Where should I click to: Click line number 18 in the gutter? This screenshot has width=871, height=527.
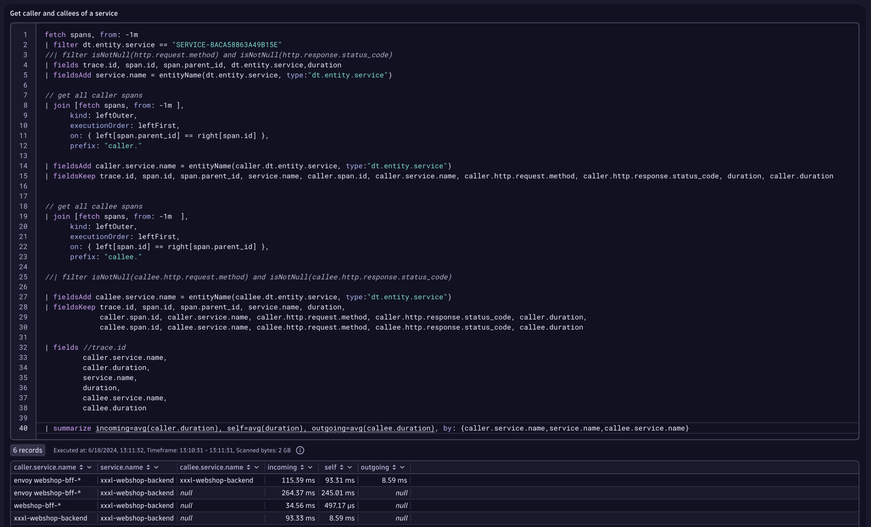[23, 206]
